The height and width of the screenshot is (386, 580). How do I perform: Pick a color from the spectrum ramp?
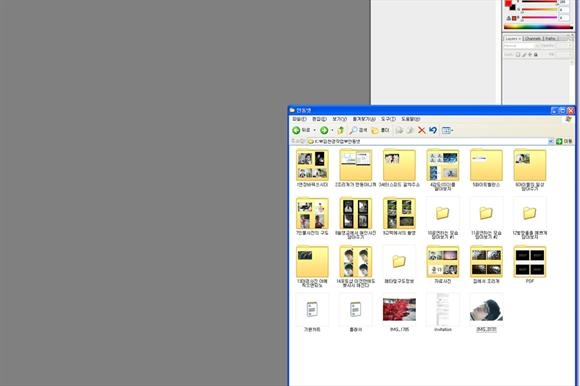[538, 27]
